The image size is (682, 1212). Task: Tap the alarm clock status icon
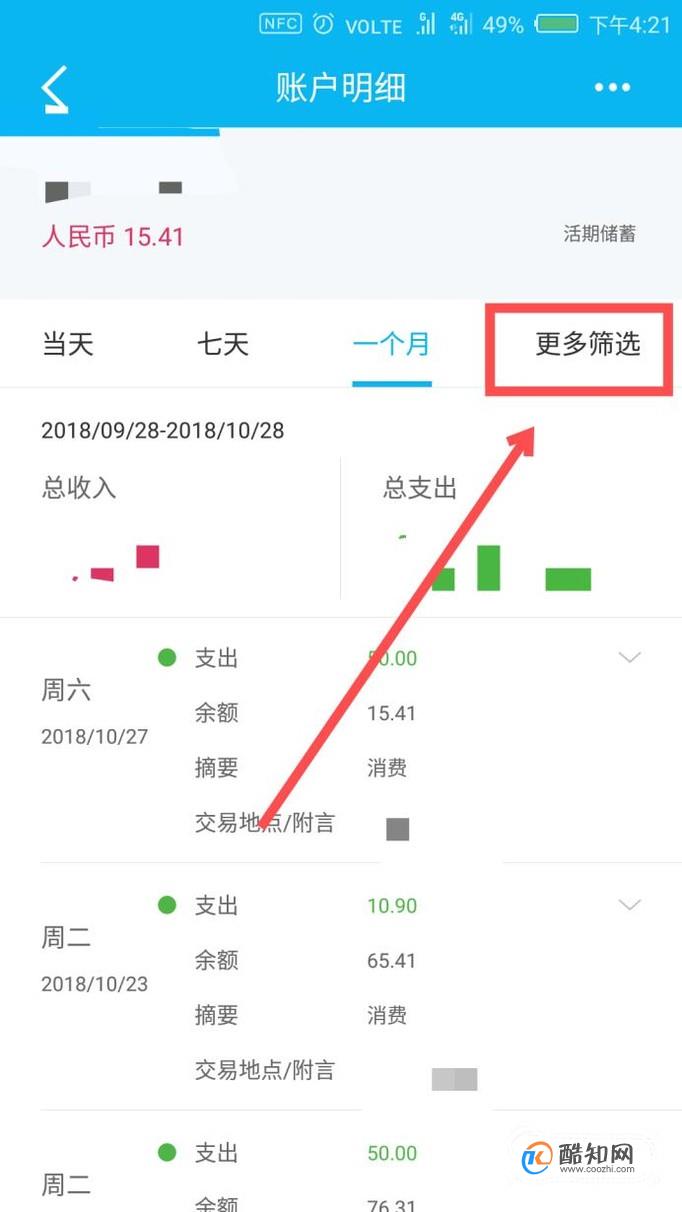[x=323, y=24]
